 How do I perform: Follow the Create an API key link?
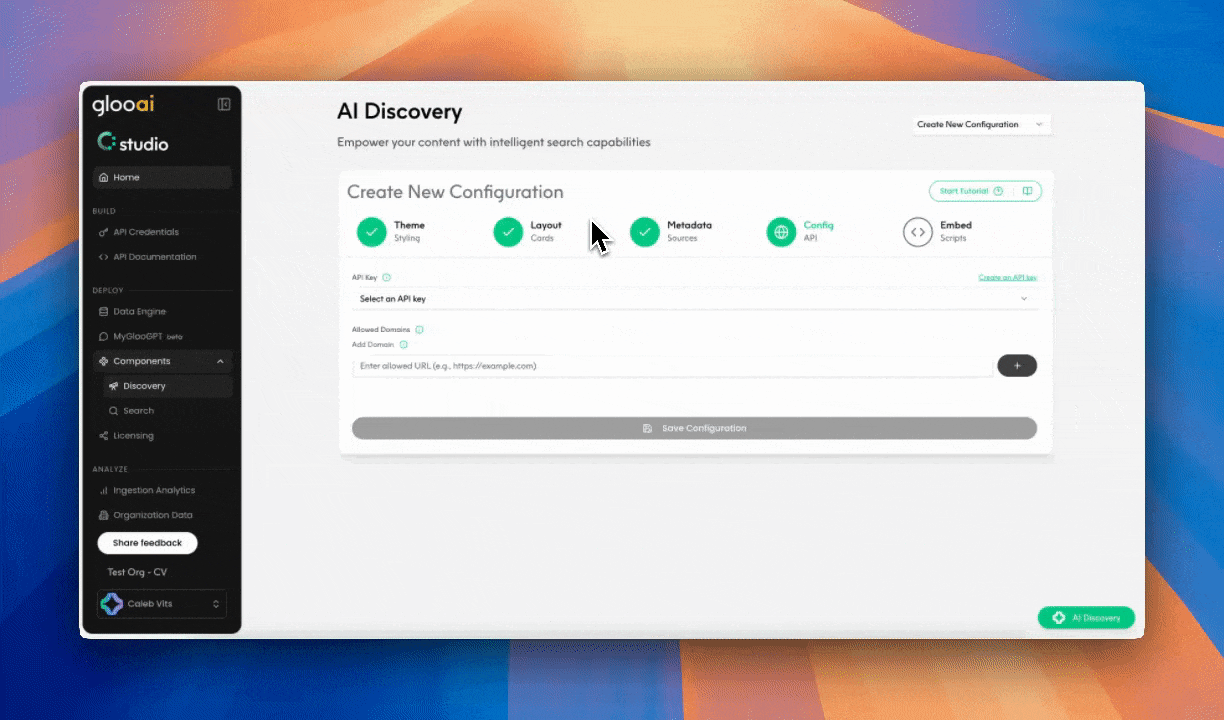point(1007,278)
